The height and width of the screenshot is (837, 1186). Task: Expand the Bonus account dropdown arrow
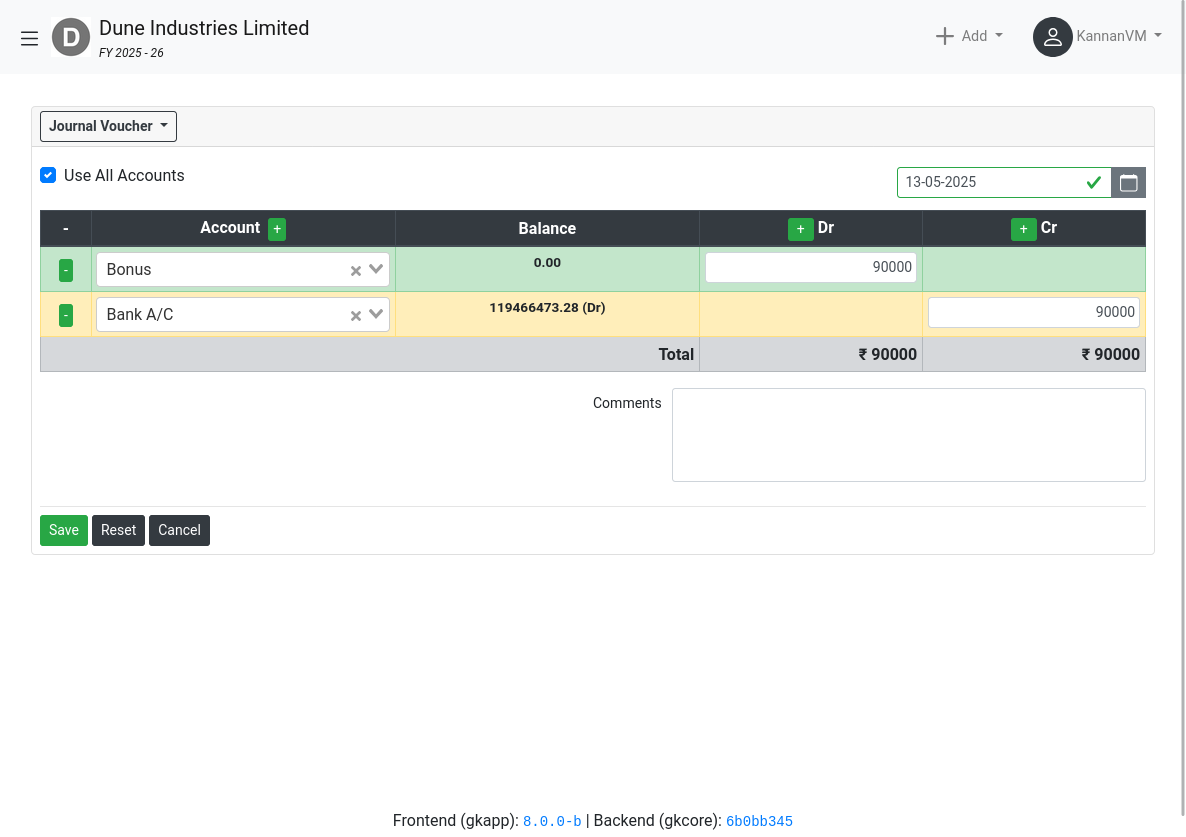tap(376, 269)
